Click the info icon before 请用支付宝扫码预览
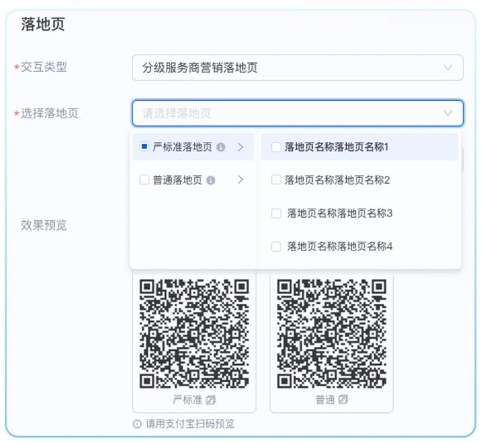 [137, 424]
